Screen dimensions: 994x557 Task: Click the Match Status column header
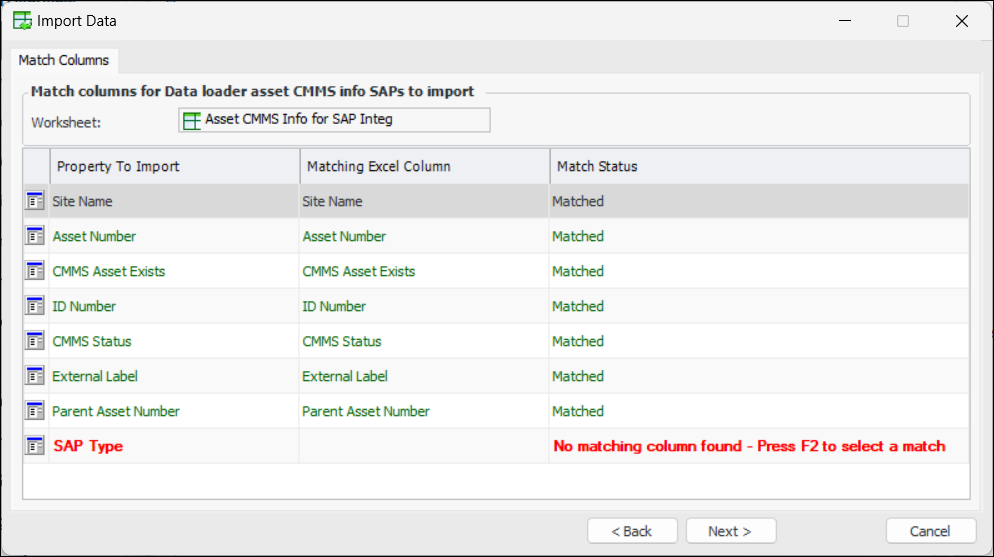(758, 166)
